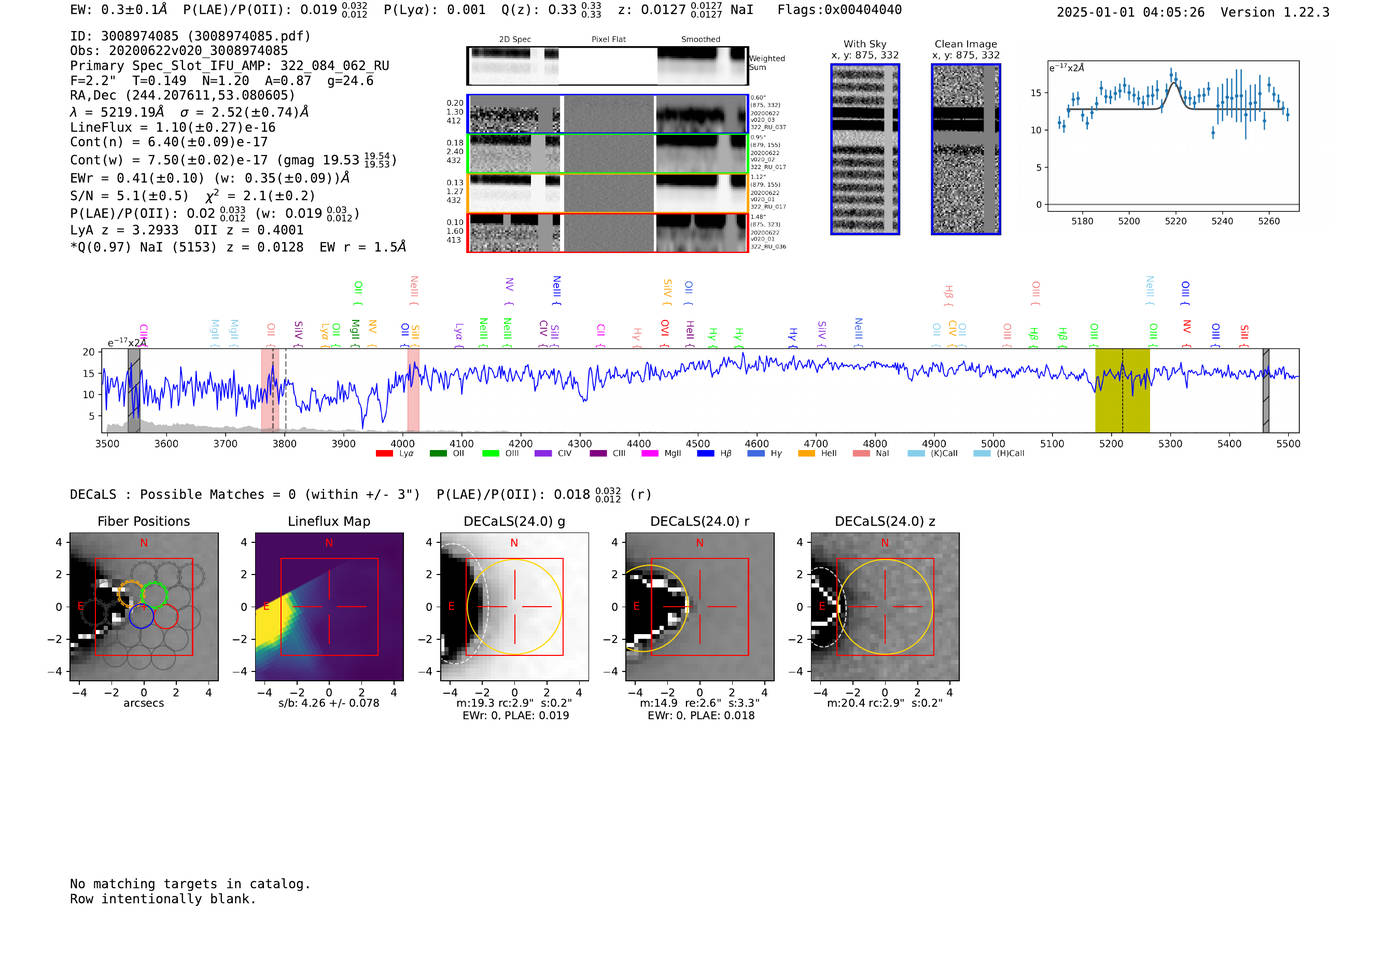The height and width of the screenshot is (953, 1400).
Task: View the DECaLS g-band cutout
Action: pos(514,607)
